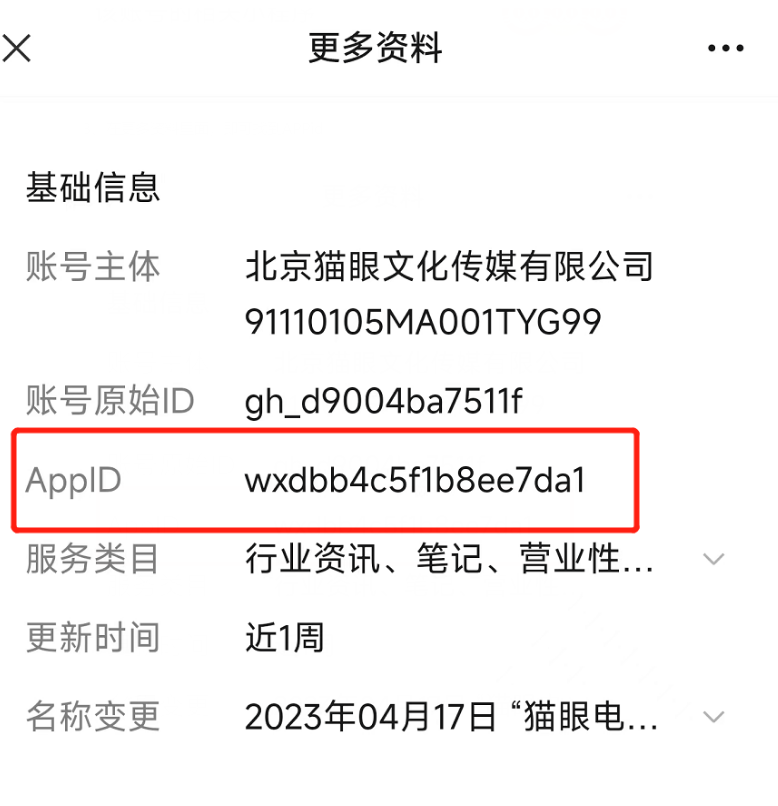Tap the 名称变更 label
Image resolution: width=778 pixels, height=806 pixels.
coord(93,716)
